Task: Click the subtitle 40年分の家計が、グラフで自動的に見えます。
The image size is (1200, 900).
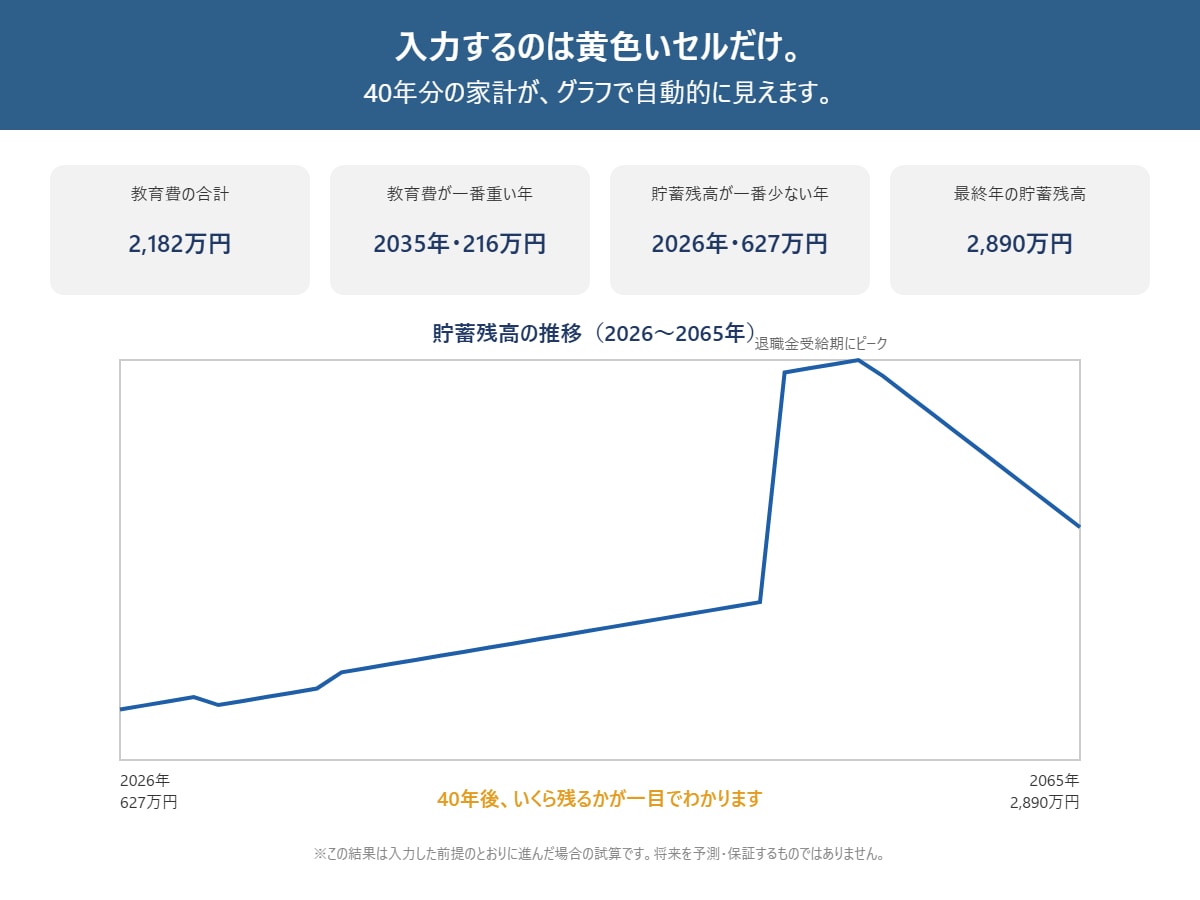Action: (599, 94)
